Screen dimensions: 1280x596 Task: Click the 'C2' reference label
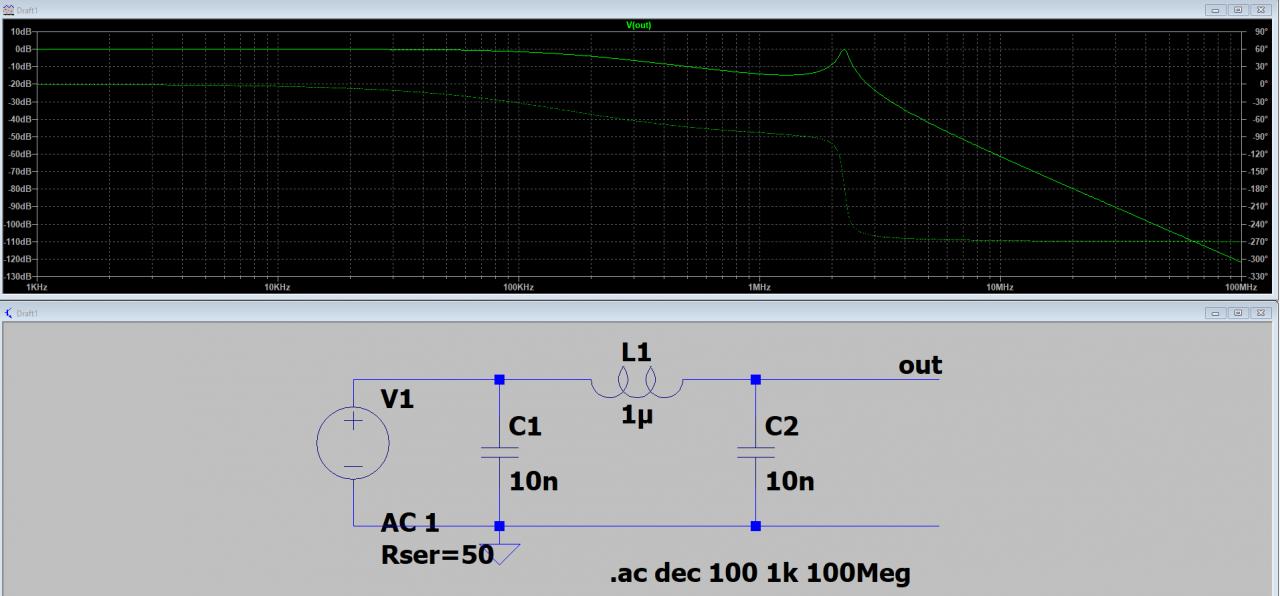click(x=782, y=427)
